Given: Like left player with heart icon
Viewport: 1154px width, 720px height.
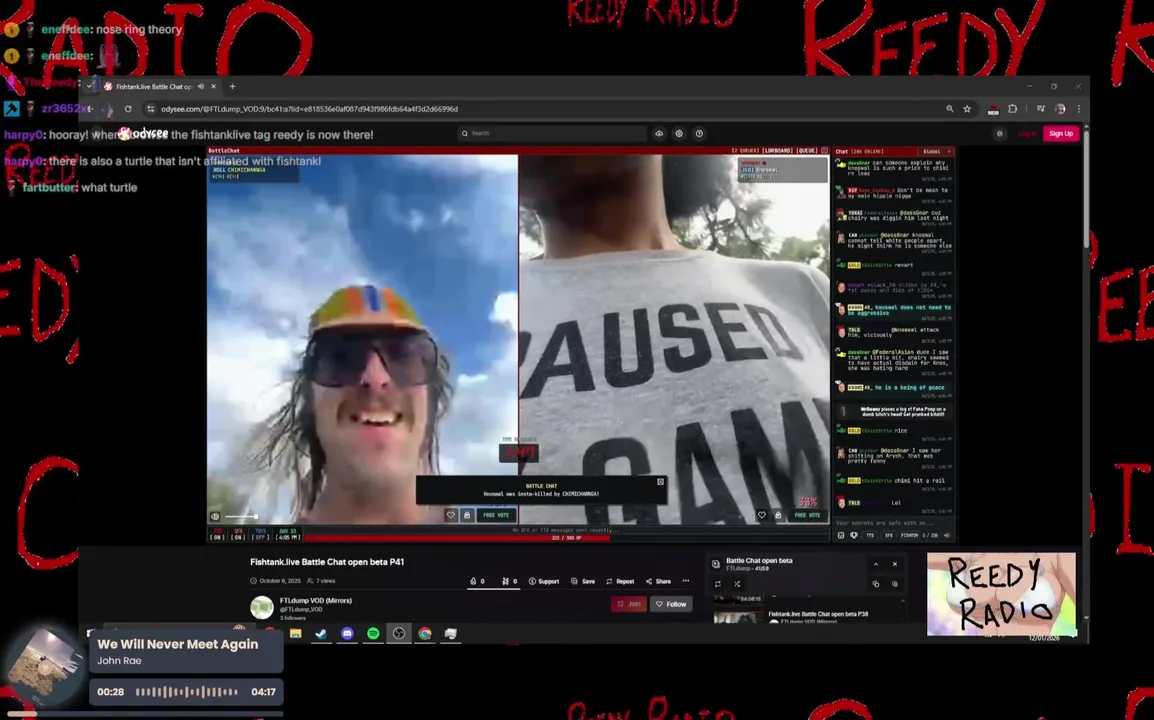Looking at the screenshot, I should pos(450,515).
